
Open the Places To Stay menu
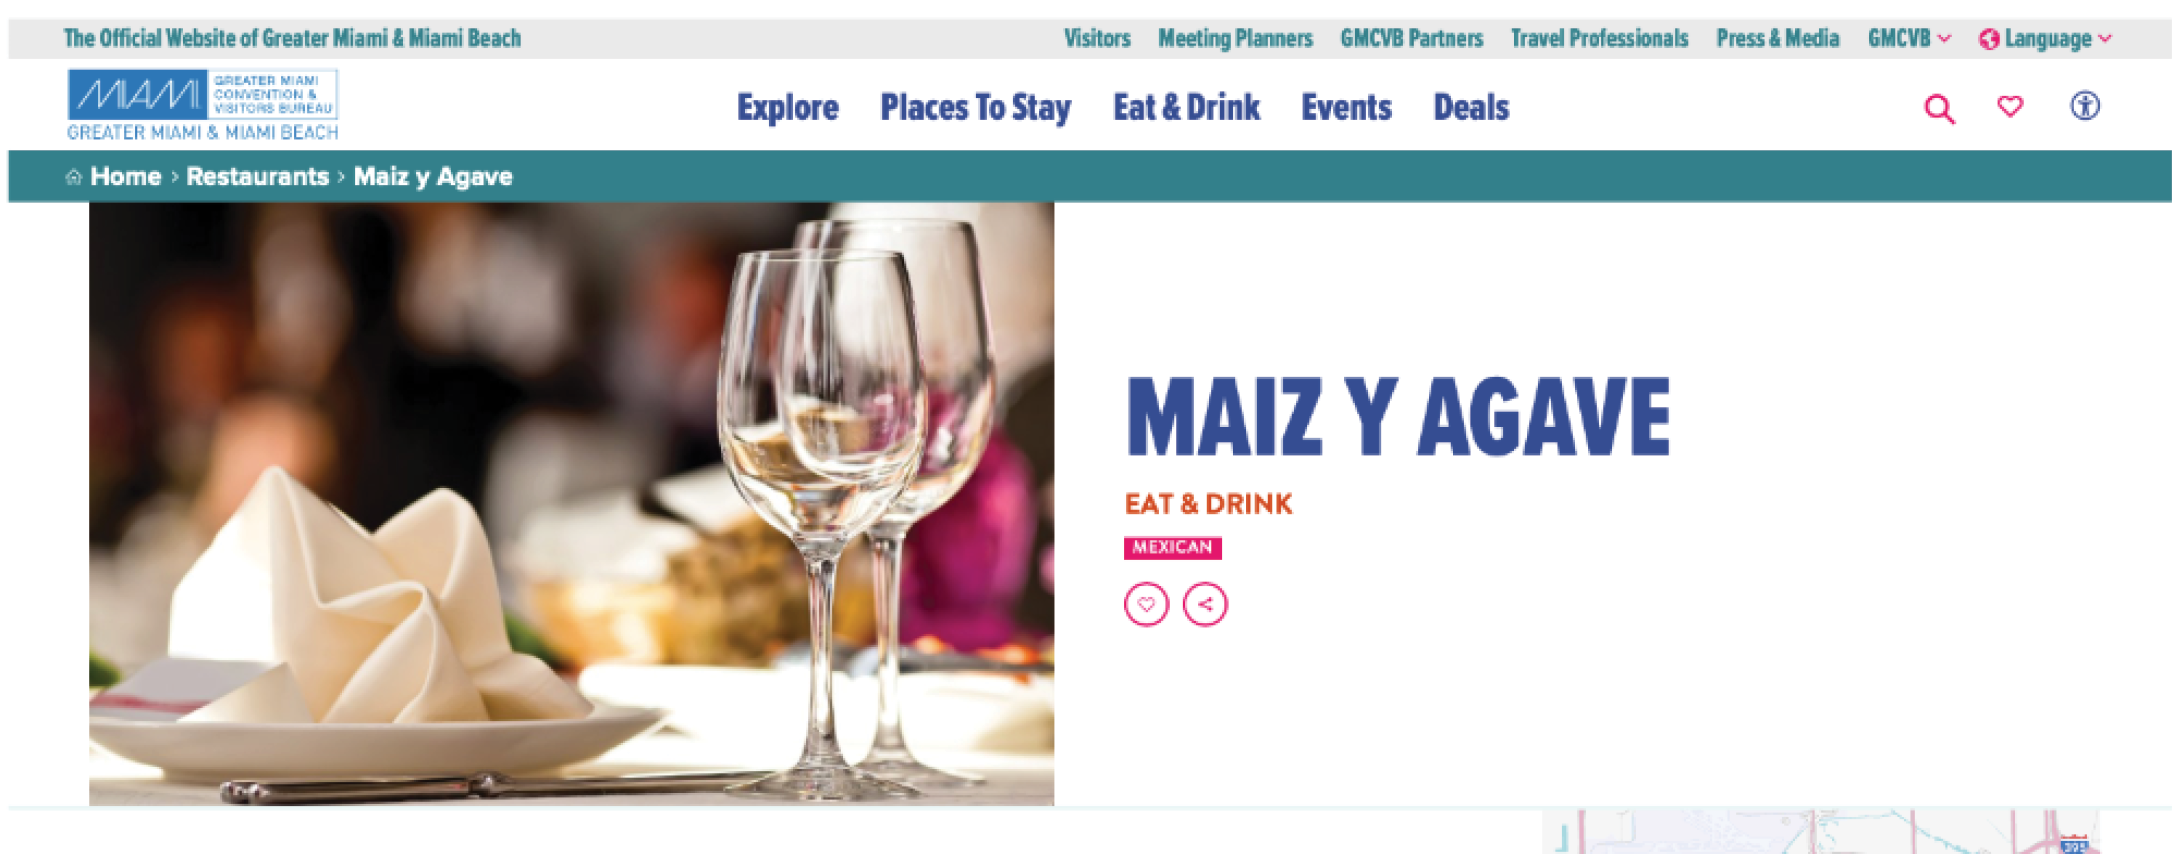point(975,107)
